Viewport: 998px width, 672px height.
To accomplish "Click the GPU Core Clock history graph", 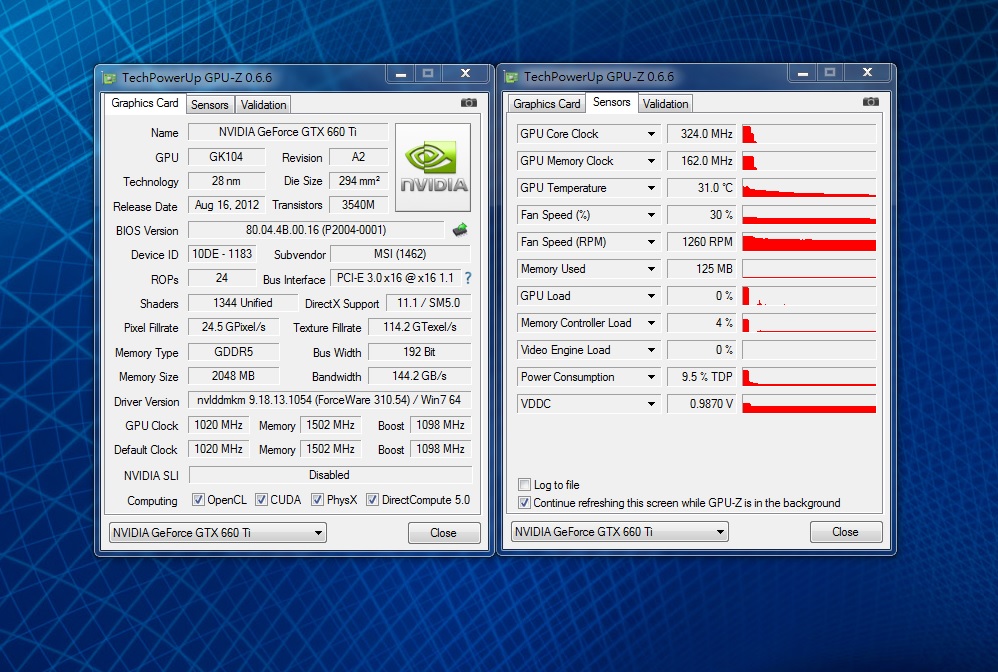I will tap(809, 134).
